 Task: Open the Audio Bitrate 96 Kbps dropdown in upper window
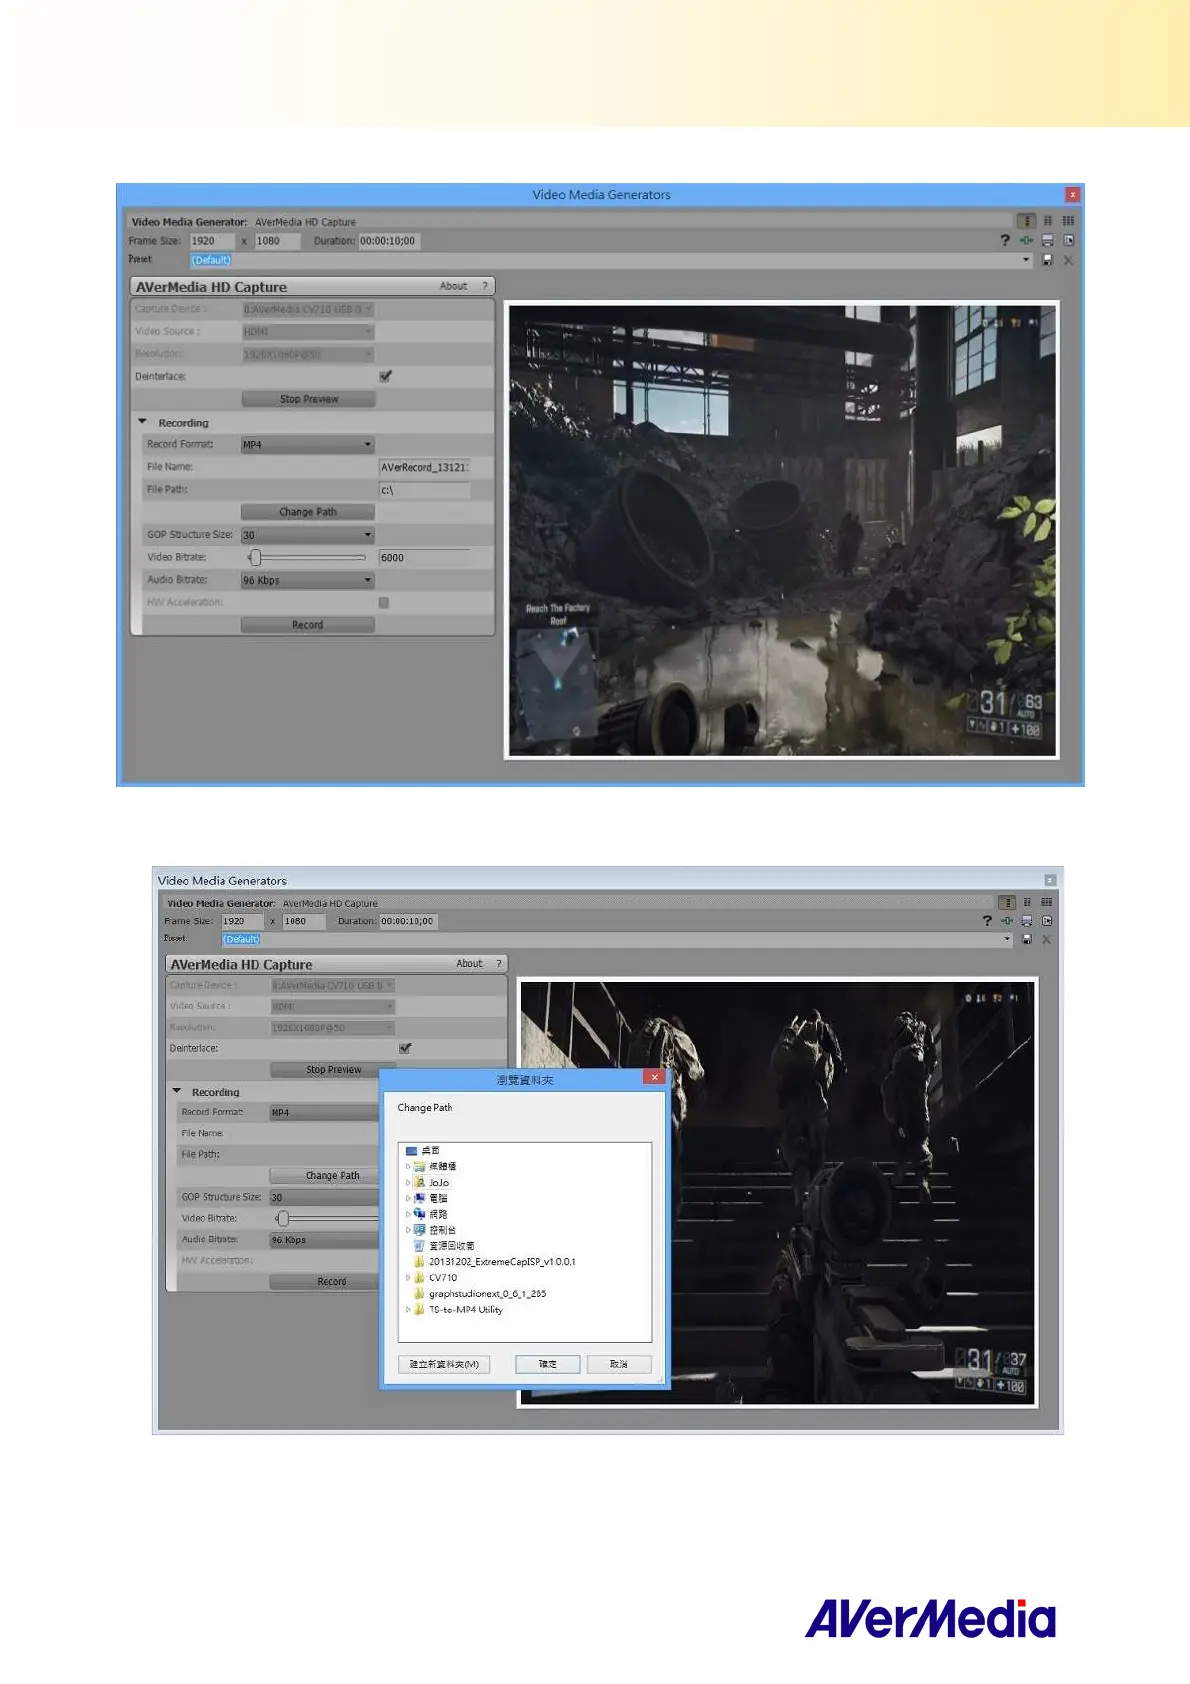point(307,580)
